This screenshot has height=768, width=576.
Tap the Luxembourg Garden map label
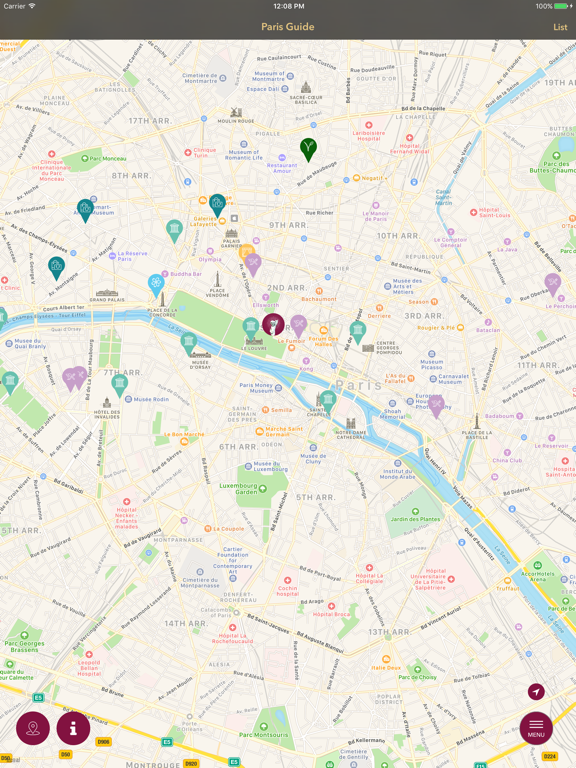coord(239,488)
